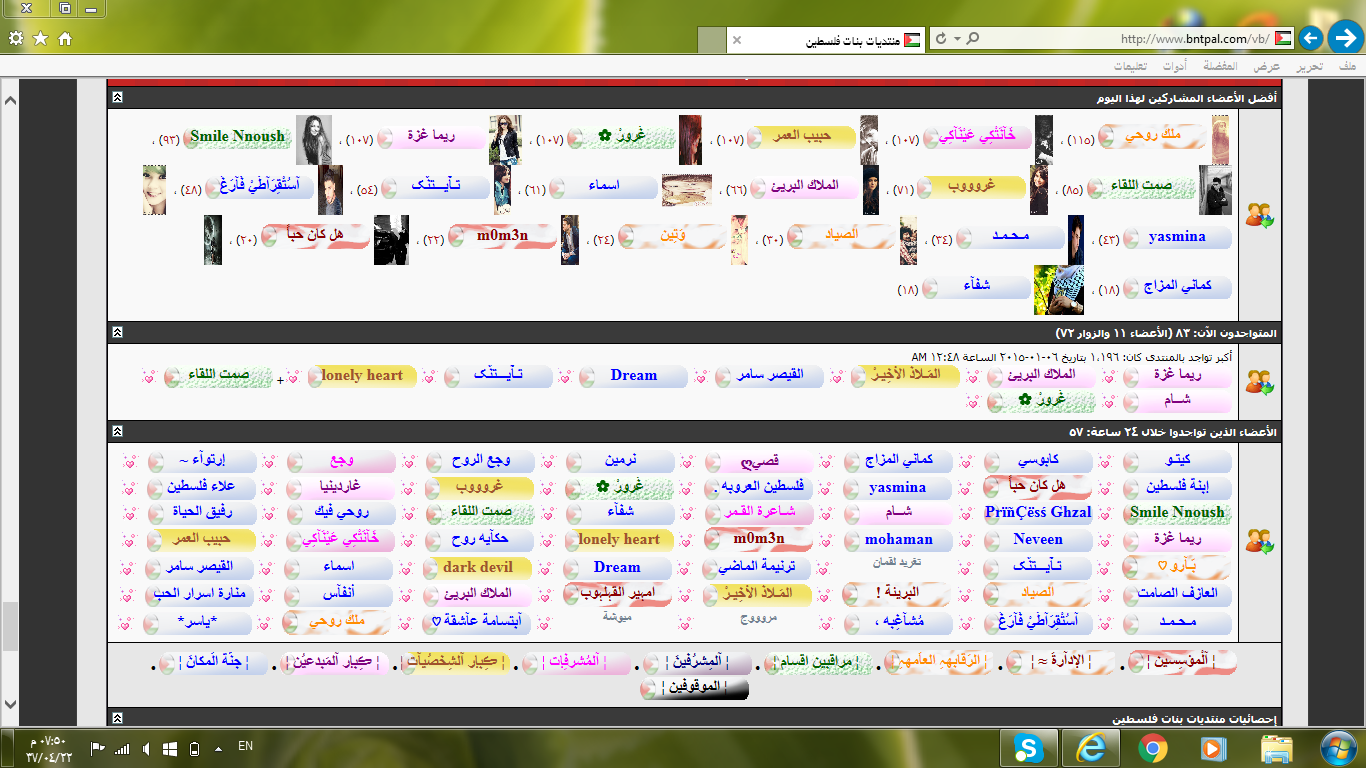Click the network signal icon in system tray
1366x768 pixels.
coord(122,748)
